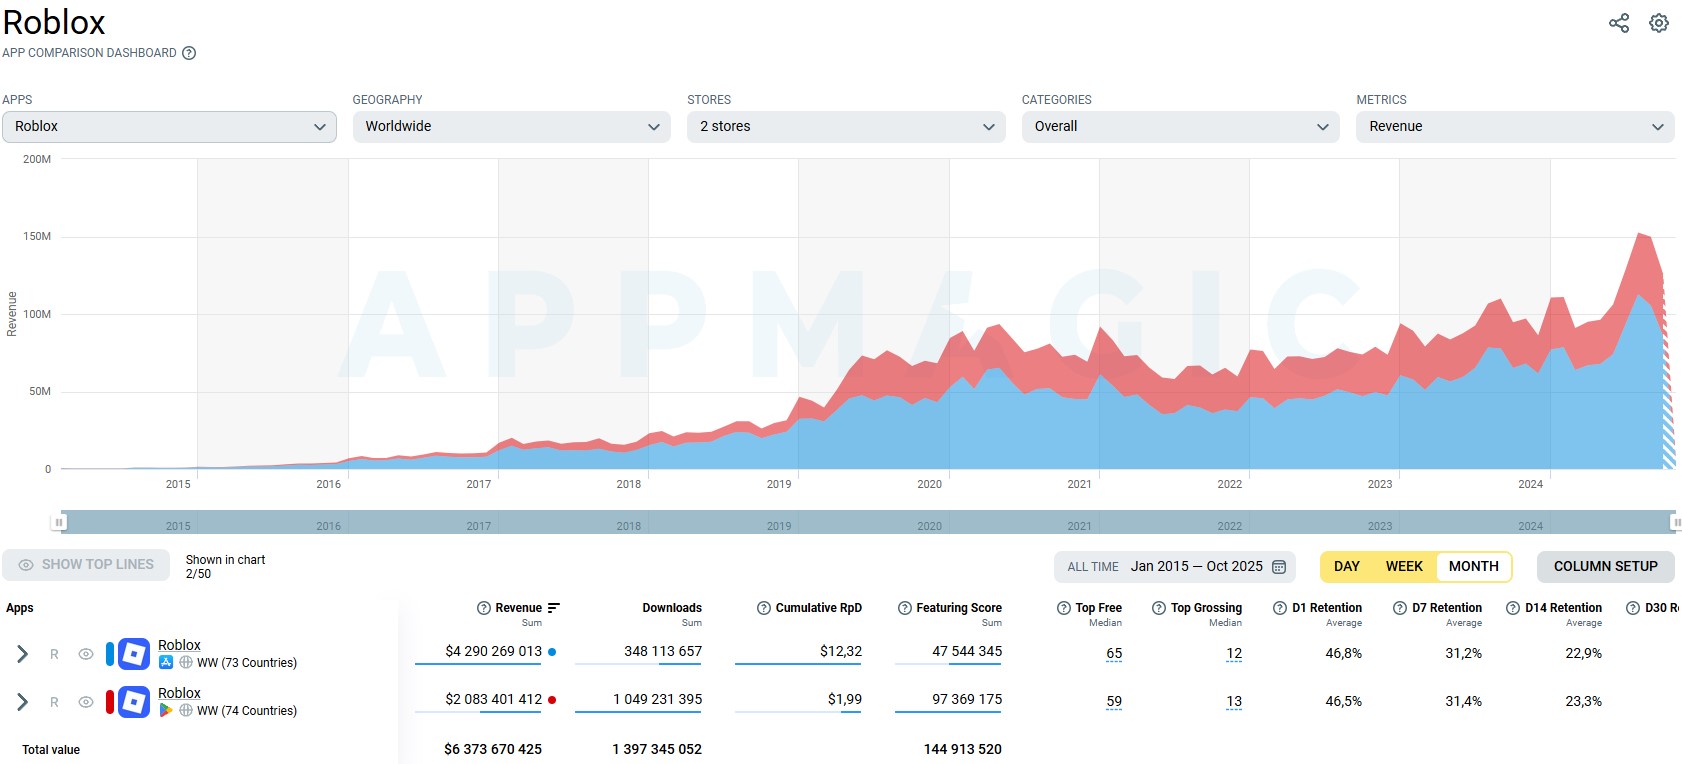1682x764 pixels.
Task: Click the Roblox App Store app icon
Action: point(134,654)
